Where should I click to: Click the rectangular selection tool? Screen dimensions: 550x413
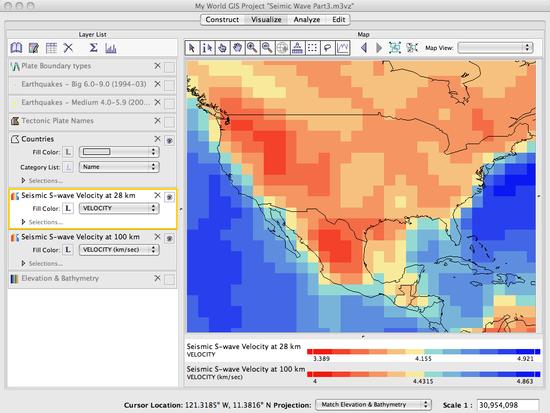coord(312,48)
